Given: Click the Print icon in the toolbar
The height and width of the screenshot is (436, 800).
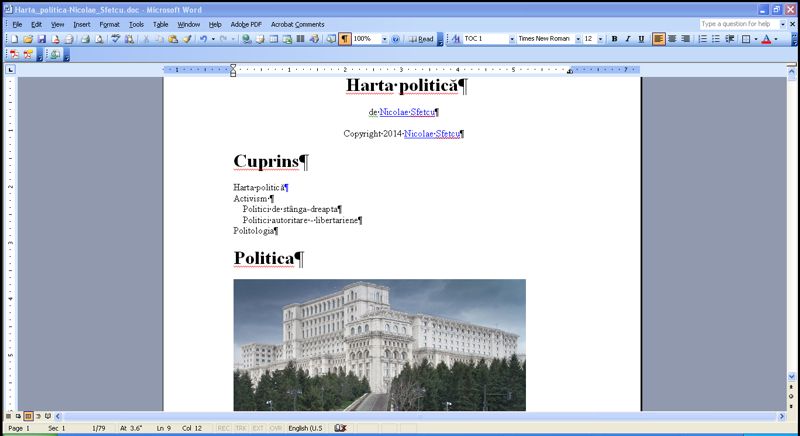Looking at the screenshot, I should click(85, 39).
